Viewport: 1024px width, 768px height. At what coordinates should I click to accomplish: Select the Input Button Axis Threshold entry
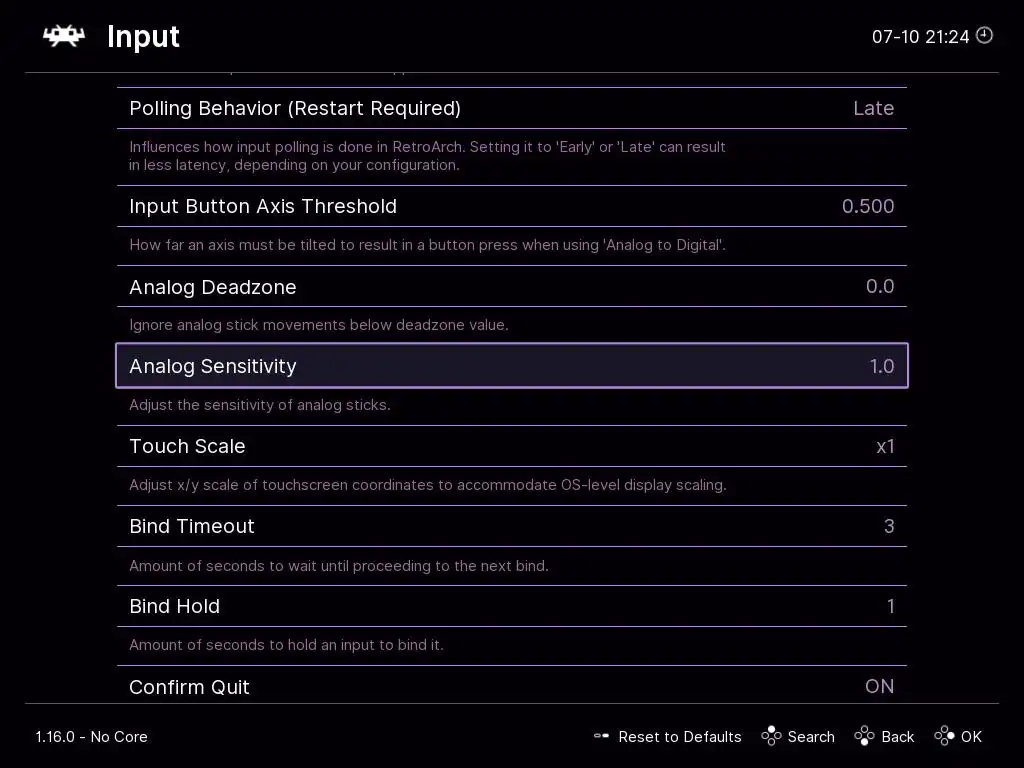pos(263,206)
